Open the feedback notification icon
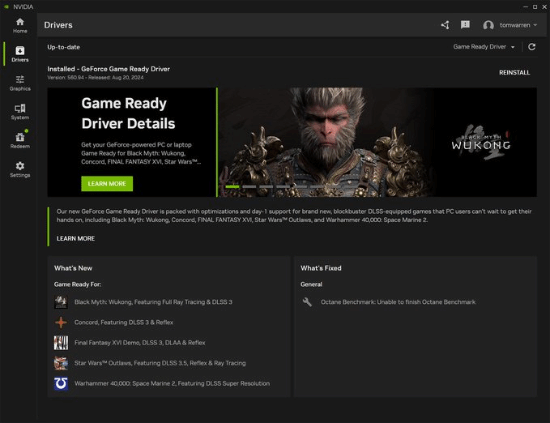This screenshot has width=550, height=423. [x=465, y=25]
